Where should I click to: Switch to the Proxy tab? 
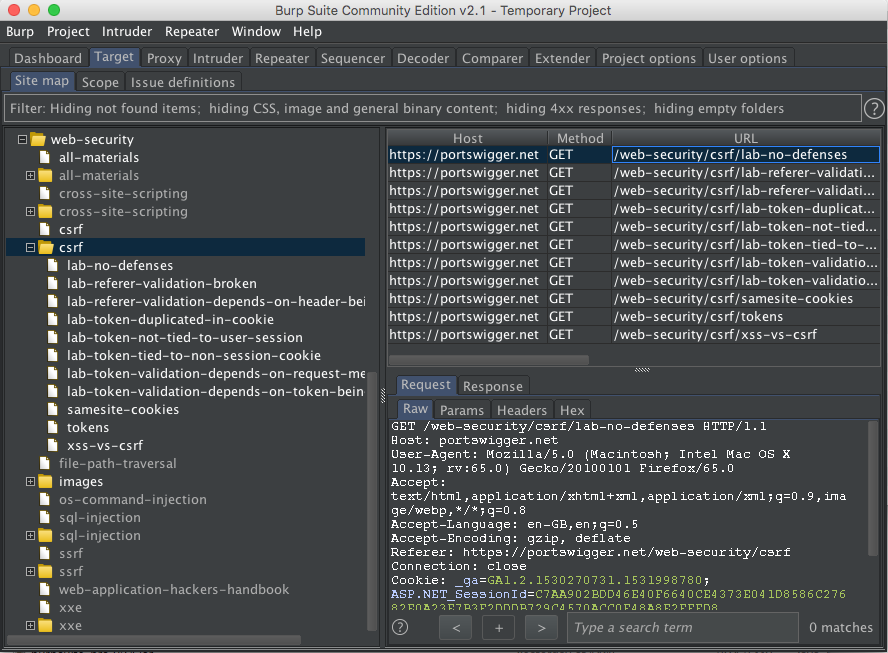pyautogui.click(x=163, y=58)
